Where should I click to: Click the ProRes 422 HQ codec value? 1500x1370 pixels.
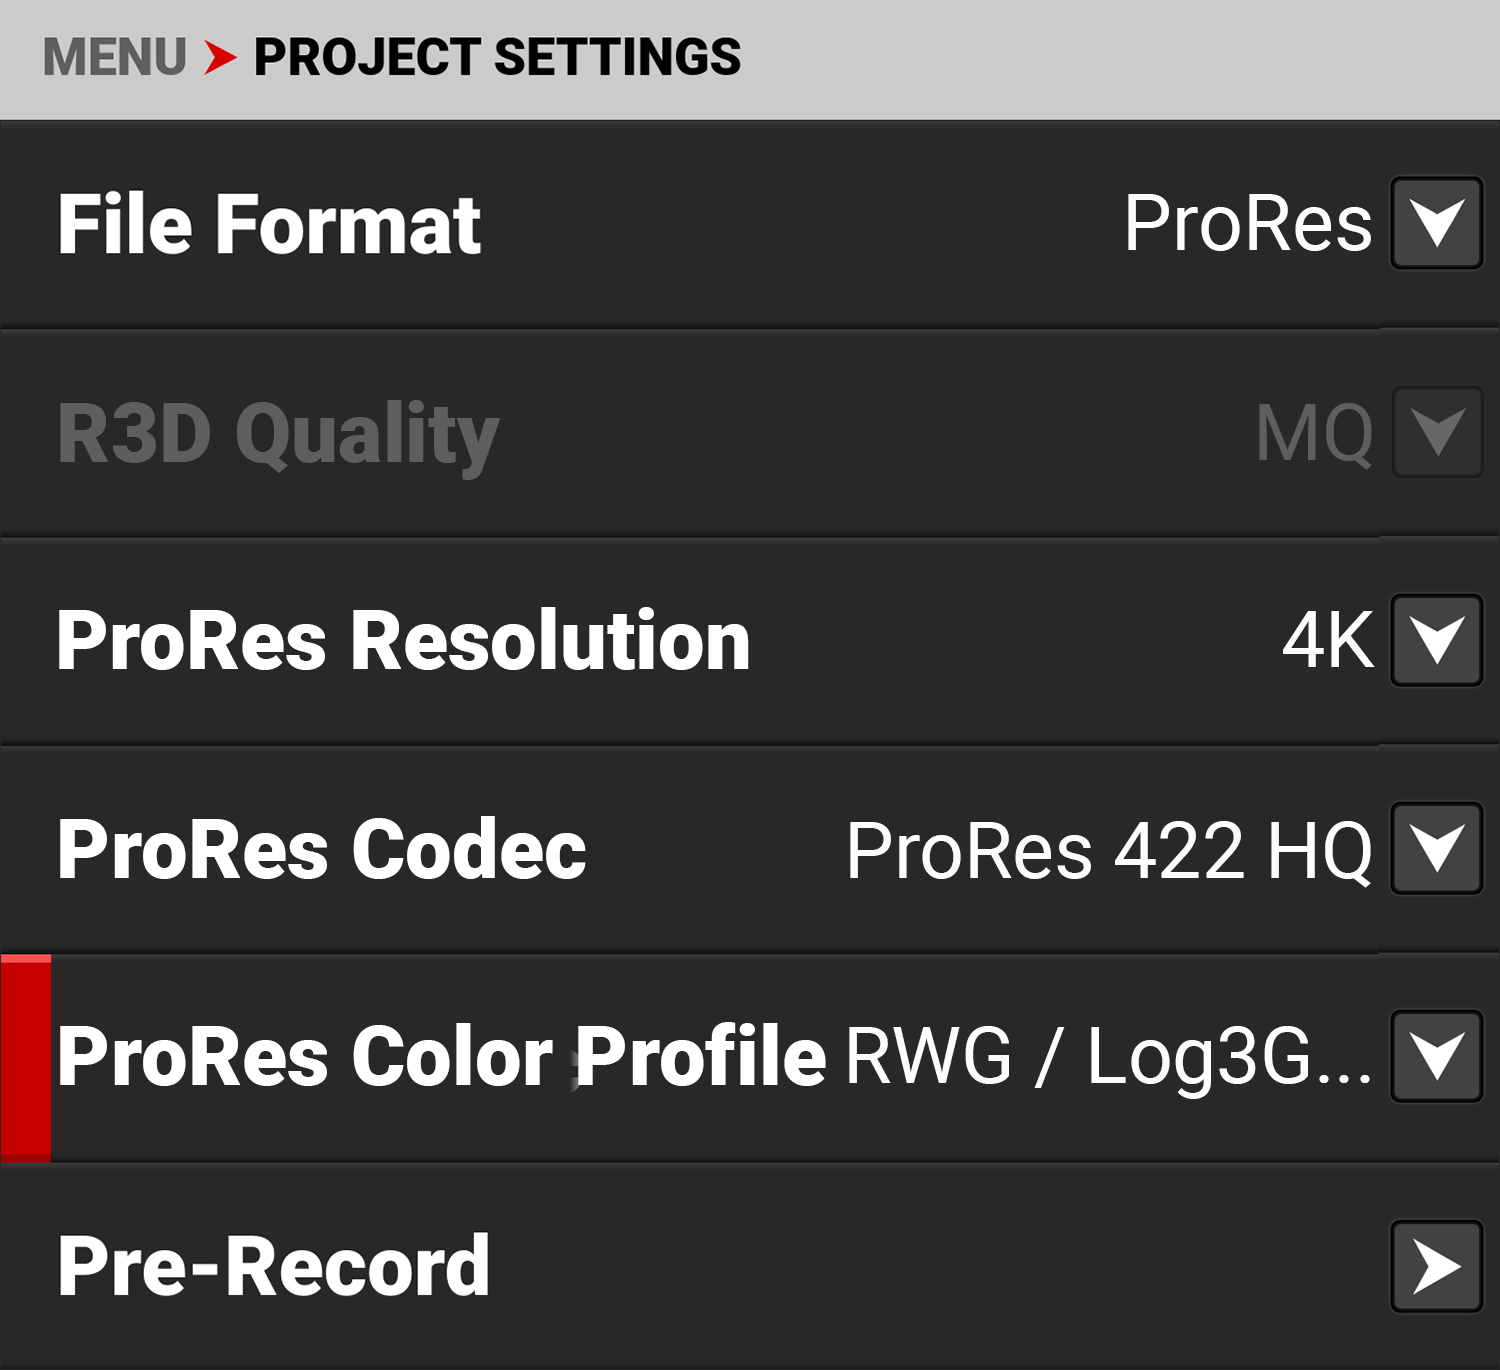1109,850
